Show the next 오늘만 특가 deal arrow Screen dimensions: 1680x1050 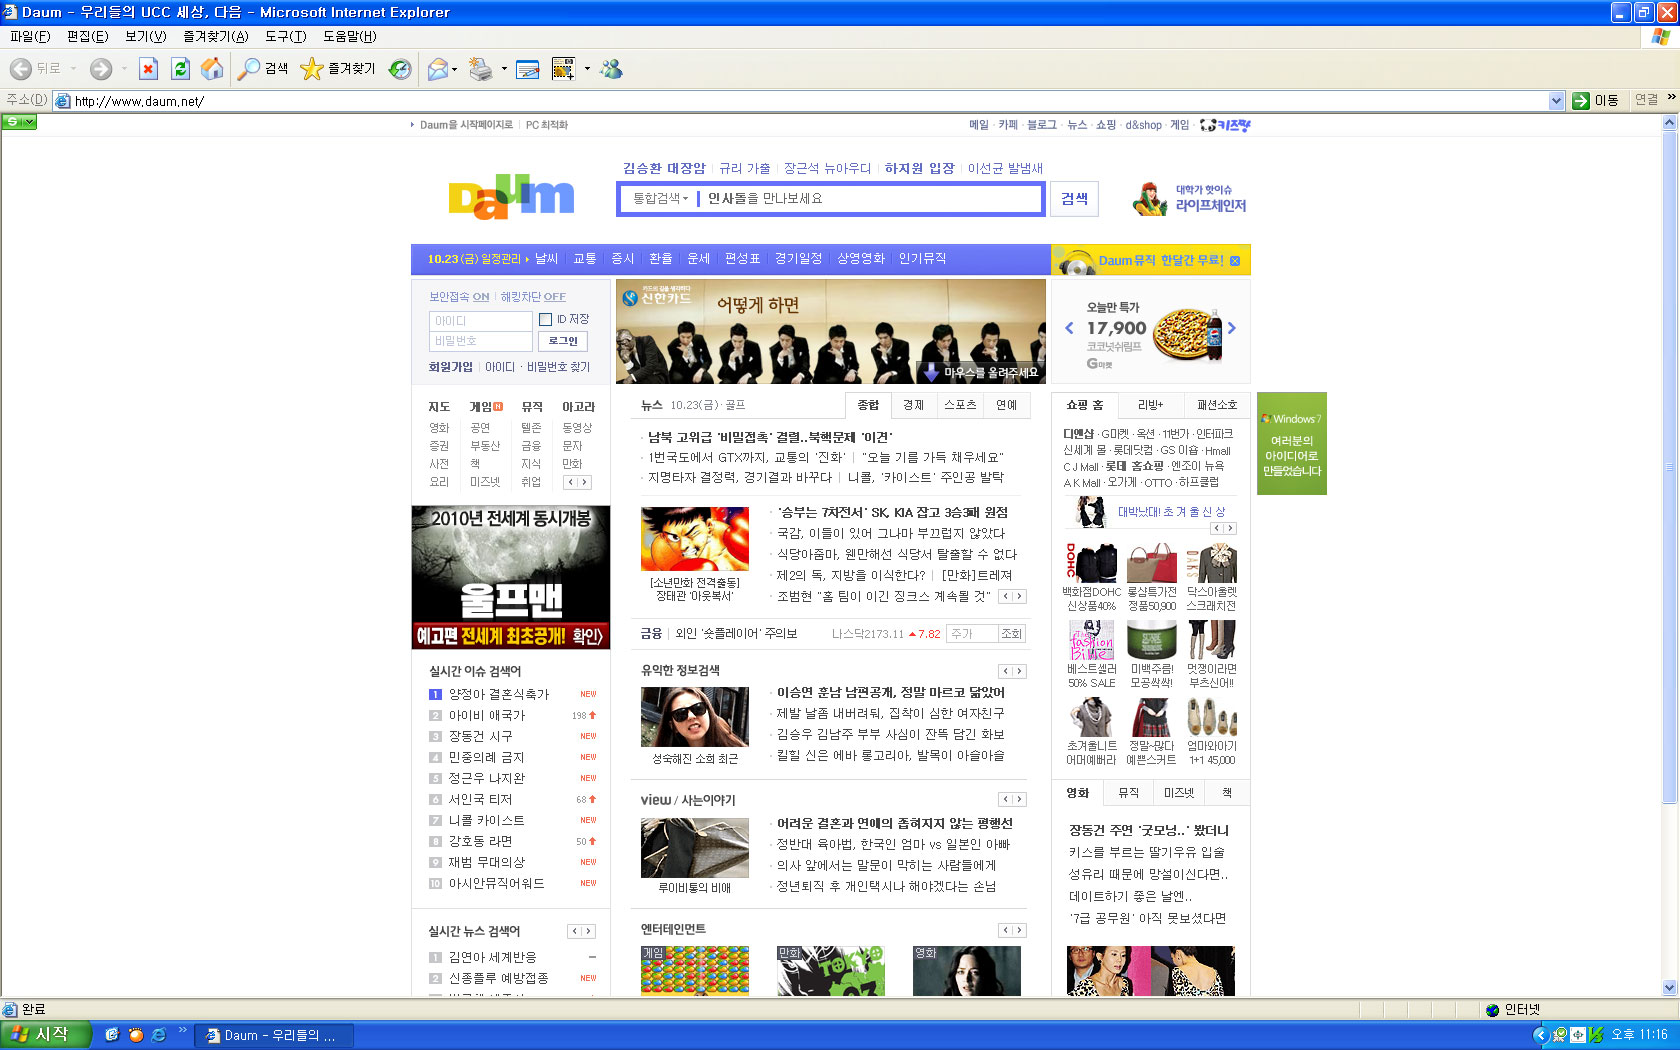[1232, 328]
